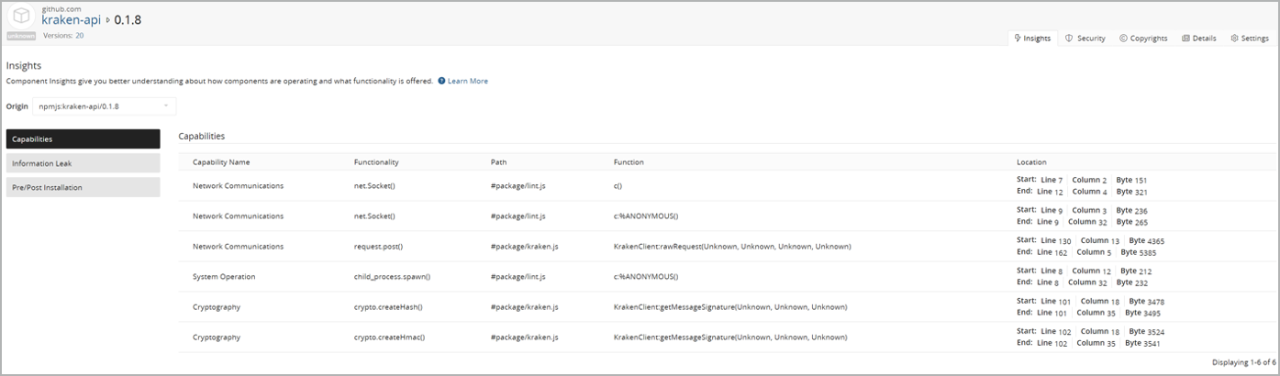This screenshot has width=1280, height=376.
Task: Click request.post() functionality cell
Action: [379, 246]
